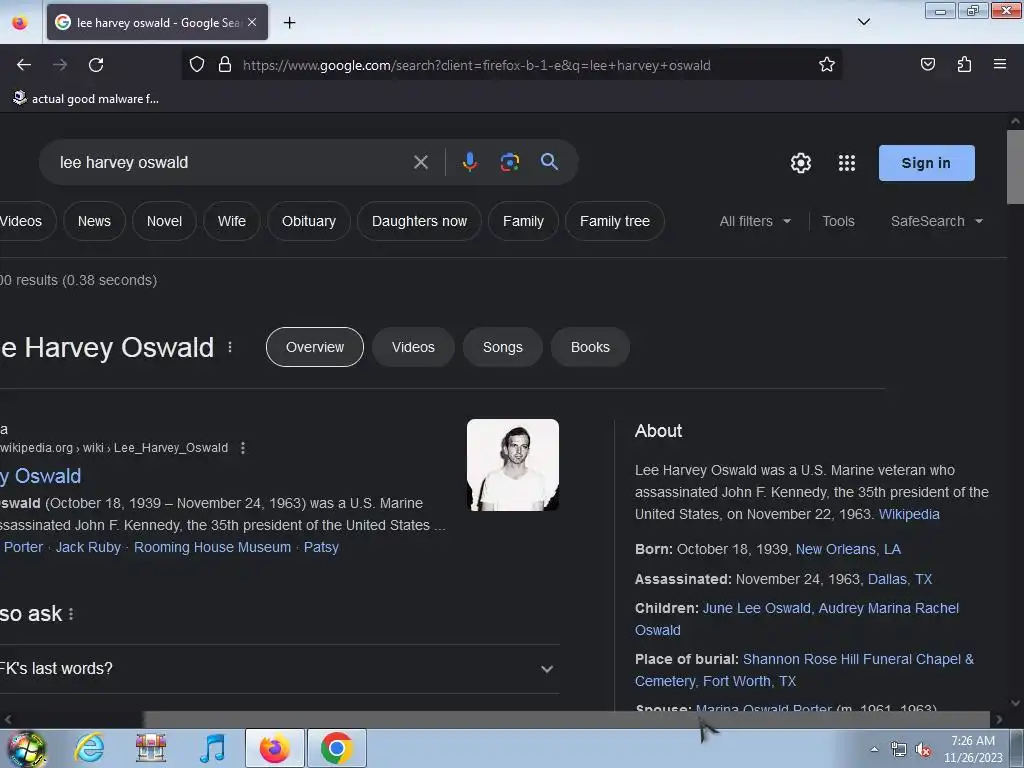Viewport: 1024px width, 768px height.
Task: Search by image with the Lens icon
Action: tap(509, 162)
